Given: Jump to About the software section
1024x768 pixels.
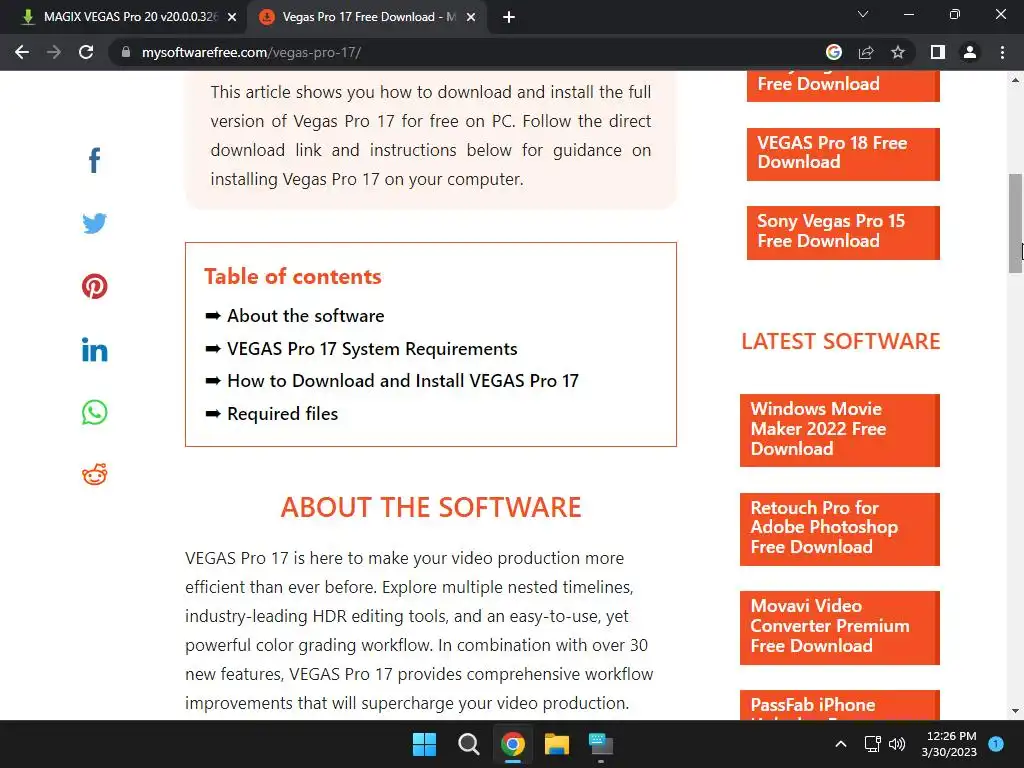Looking at the screenshot, I should click(x=306, y=316).
